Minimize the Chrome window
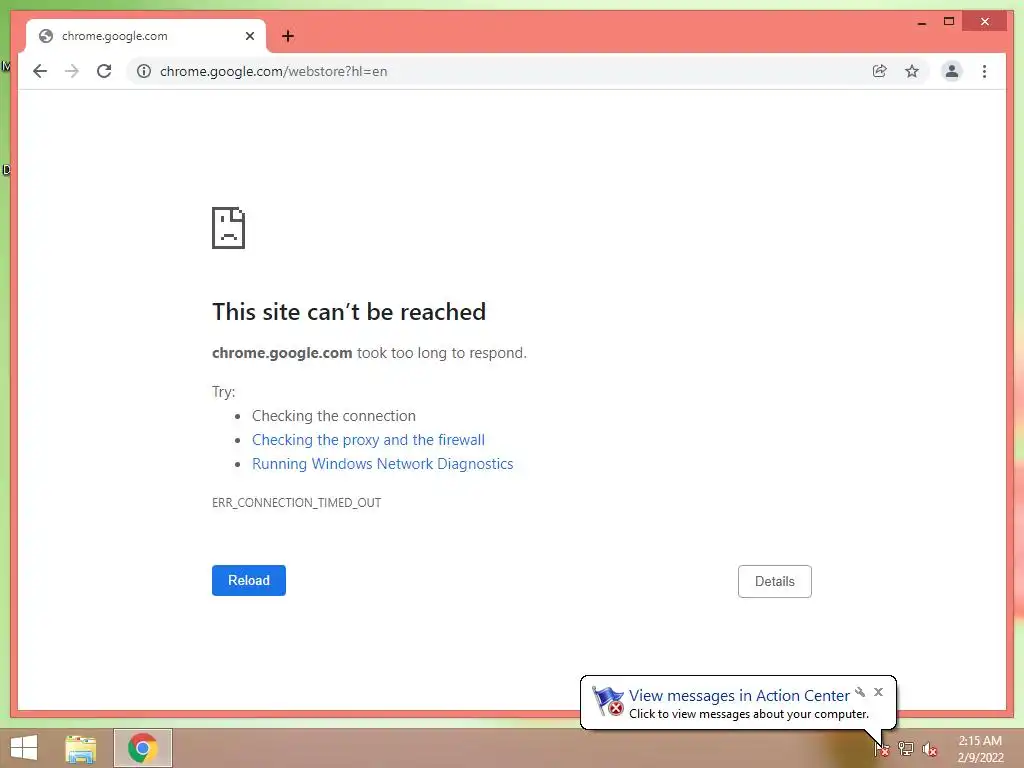Image resolution: width=1024 pixels, height=768 pixels. [921, 22]
